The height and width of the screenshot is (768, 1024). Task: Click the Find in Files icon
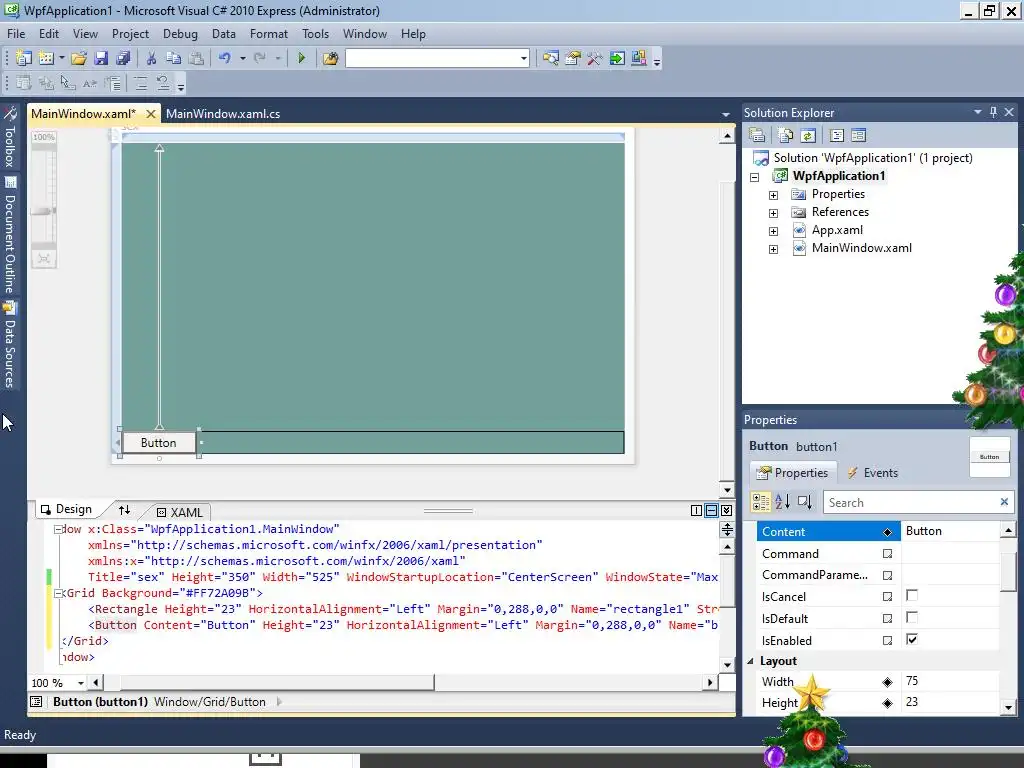click(330, 58)
